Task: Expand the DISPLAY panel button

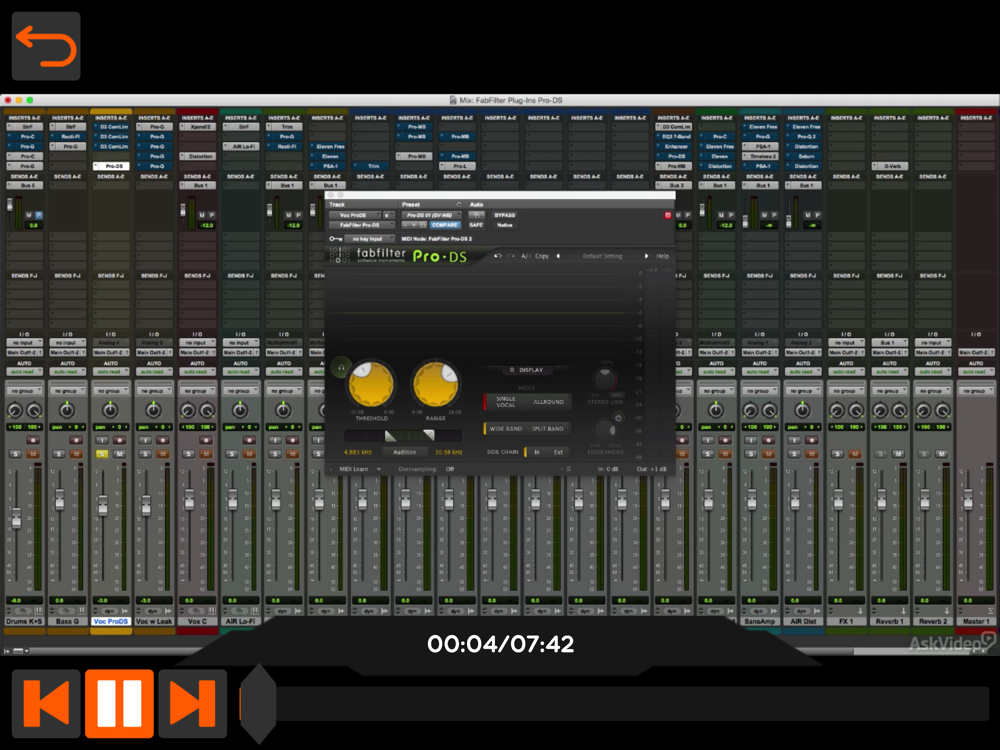Action: coord(526,370)
